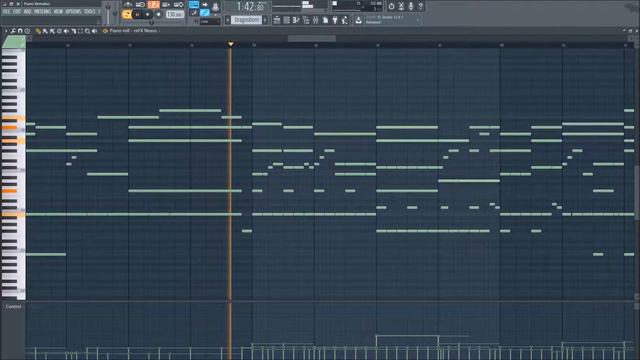
Task: Open the Dragonborn pattern selector
Action: pos(247,20)
